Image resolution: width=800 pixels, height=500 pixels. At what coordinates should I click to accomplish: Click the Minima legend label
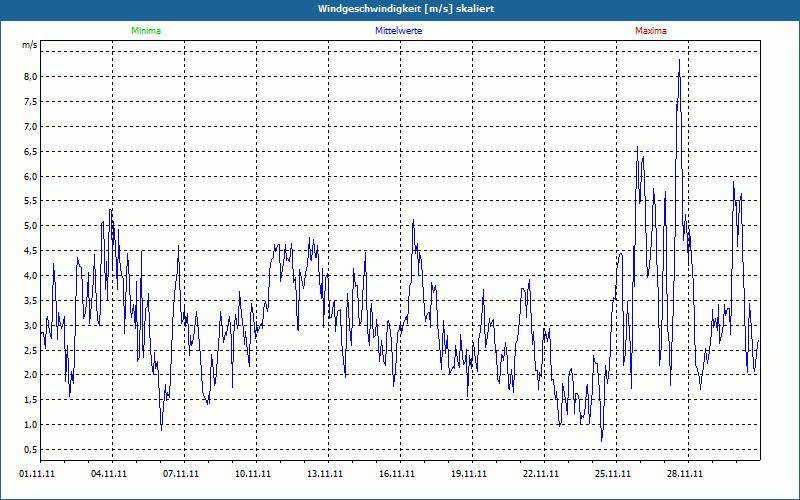point(146,31)
